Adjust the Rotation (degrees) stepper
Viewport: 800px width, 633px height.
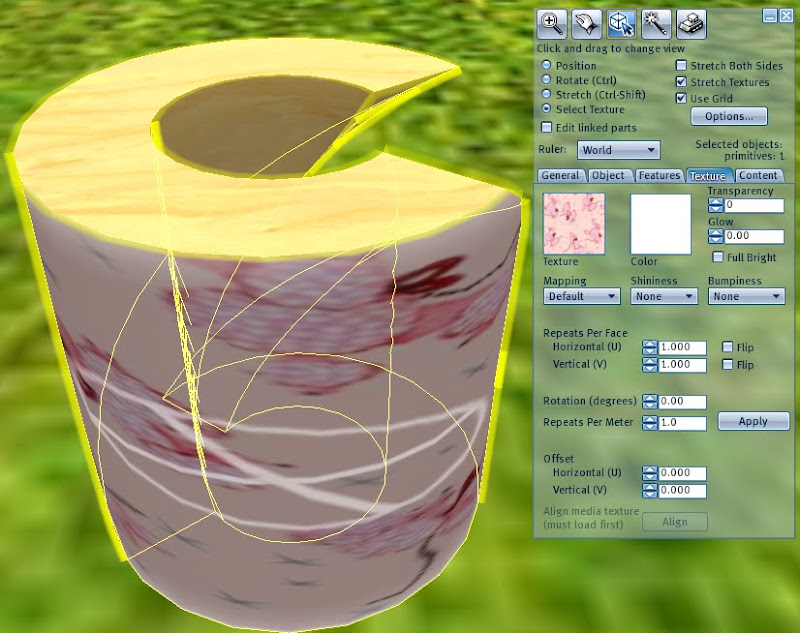(x=649, y=402)
